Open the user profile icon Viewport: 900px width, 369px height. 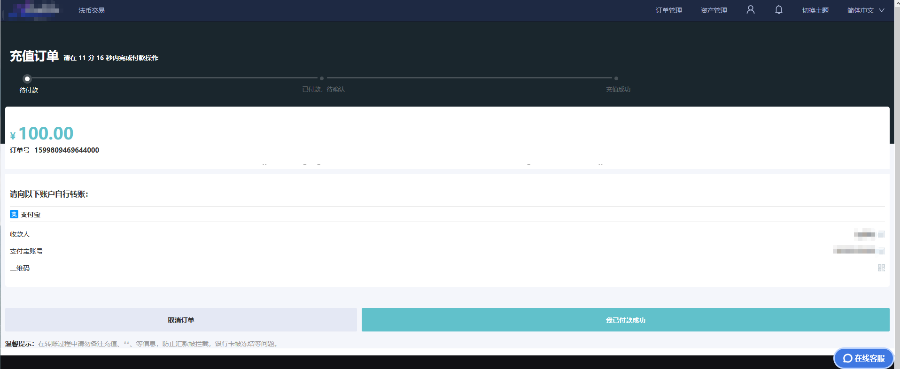pyautogui.click(x=750, y=10)
